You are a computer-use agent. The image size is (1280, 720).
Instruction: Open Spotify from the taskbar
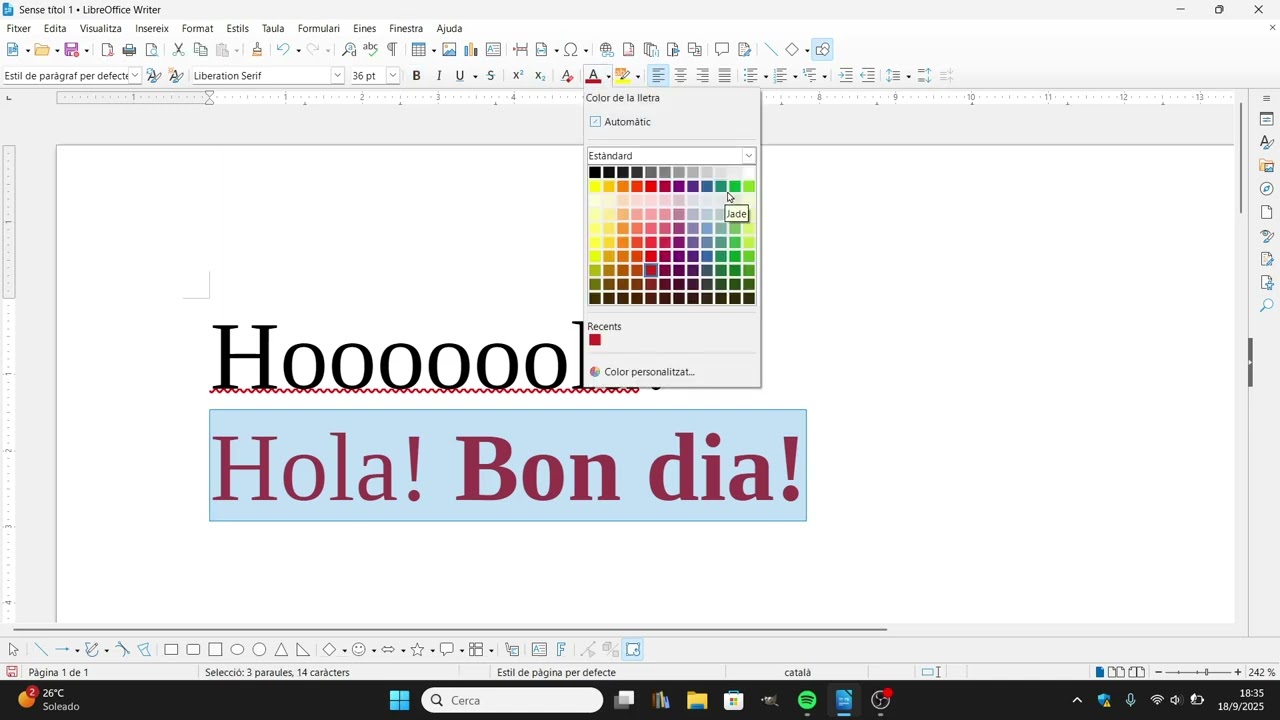coord(807,700)
